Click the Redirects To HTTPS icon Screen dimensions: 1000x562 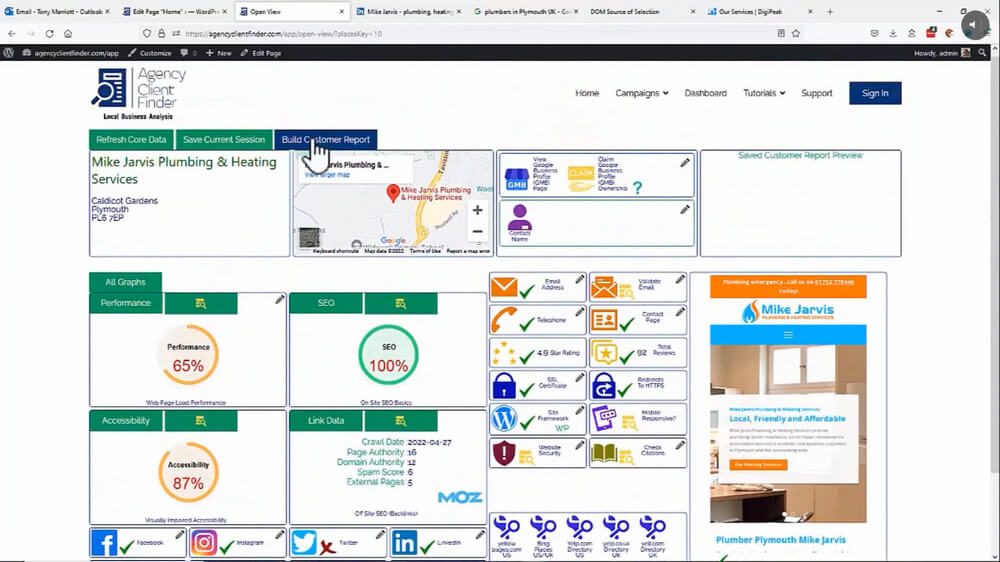click(603, 385)
